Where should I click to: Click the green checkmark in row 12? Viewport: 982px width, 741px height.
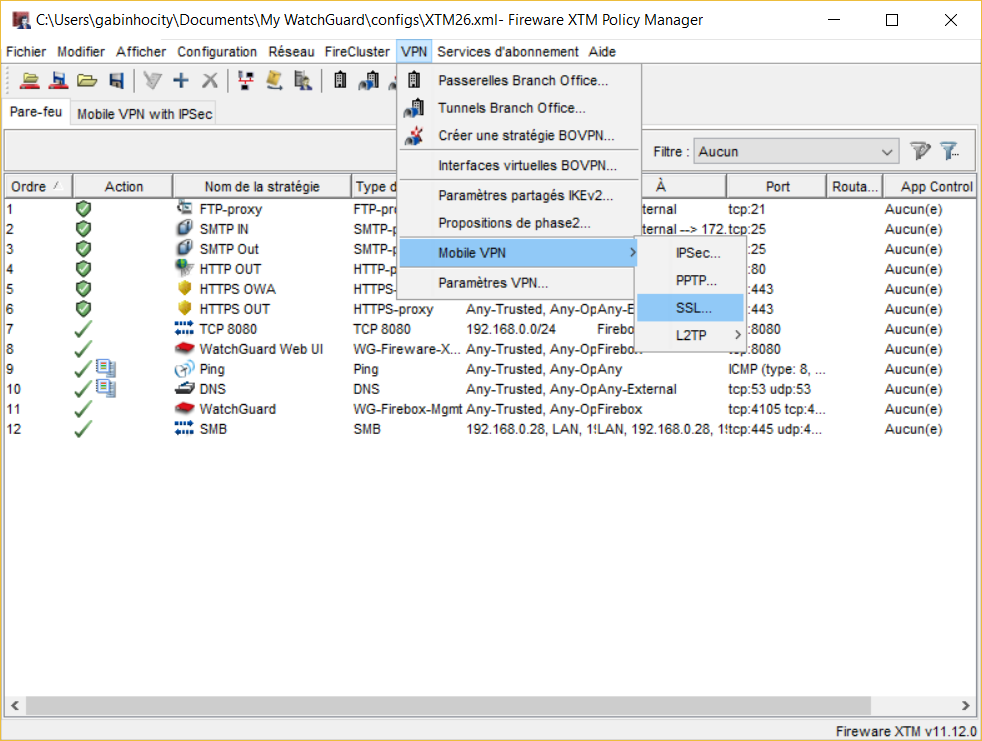(x=83, y=429)
